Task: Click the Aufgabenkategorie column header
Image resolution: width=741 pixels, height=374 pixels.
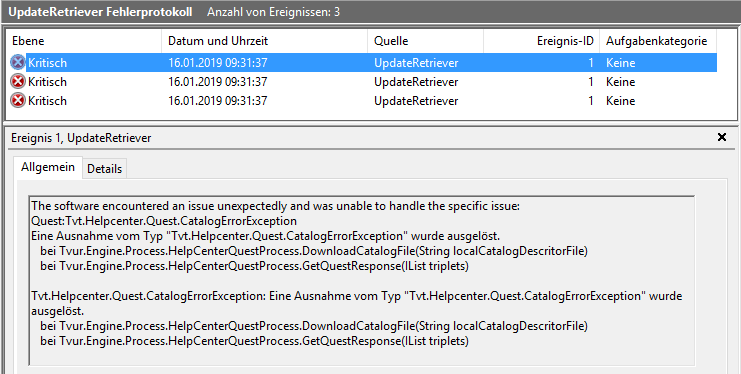Action: click(x=658, y=41)
